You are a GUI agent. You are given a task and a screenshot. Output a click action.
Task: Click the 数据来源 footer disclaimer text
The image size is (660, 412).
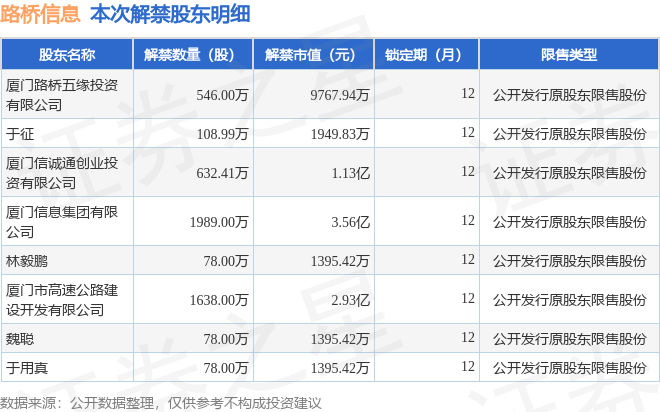click(x=161, y=403)
